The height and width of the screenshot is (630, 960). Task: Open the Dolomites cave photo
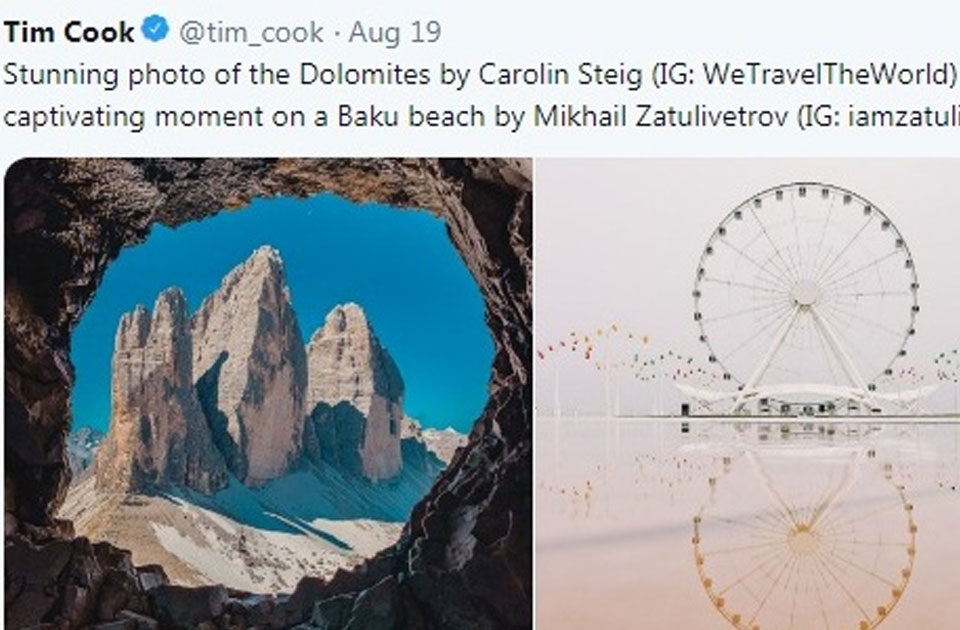click(268, 394)
